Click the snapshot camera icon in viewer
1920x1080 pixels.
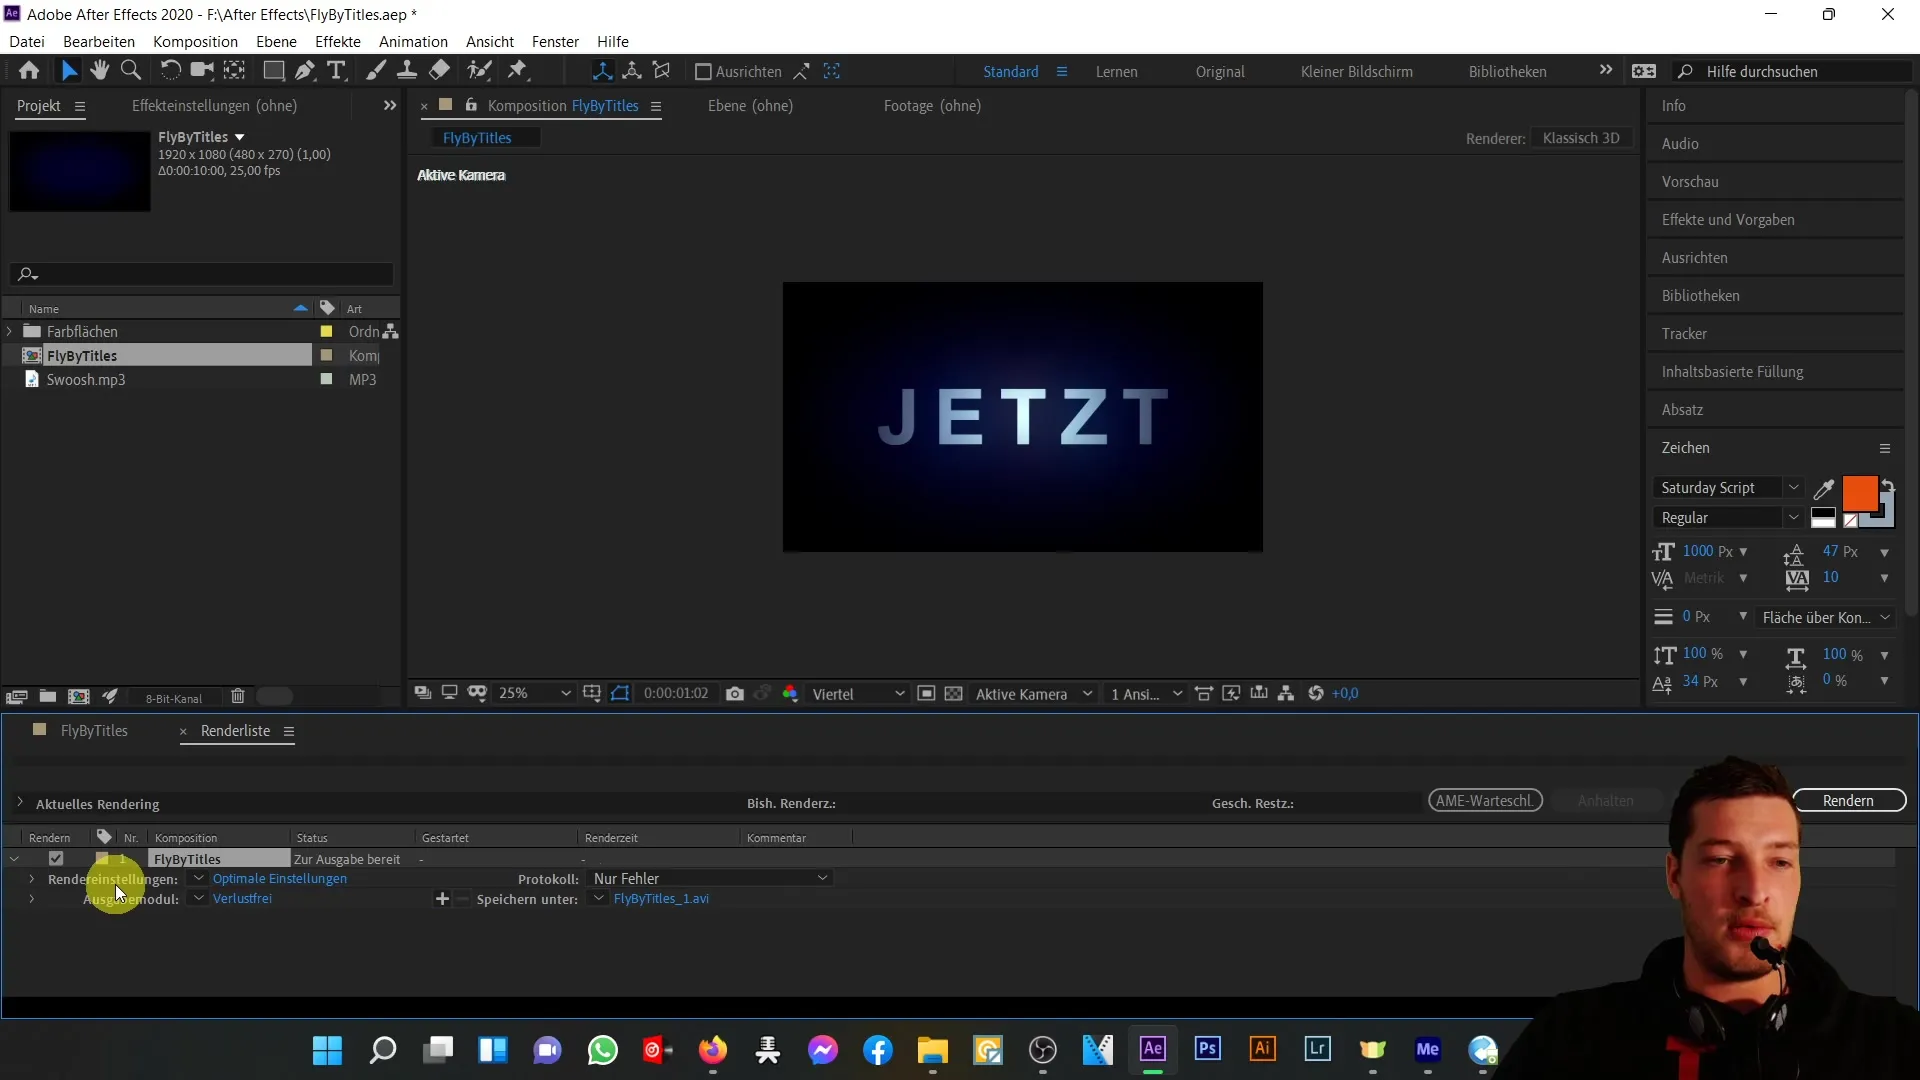pyautogui.click(x=735, y=694)
